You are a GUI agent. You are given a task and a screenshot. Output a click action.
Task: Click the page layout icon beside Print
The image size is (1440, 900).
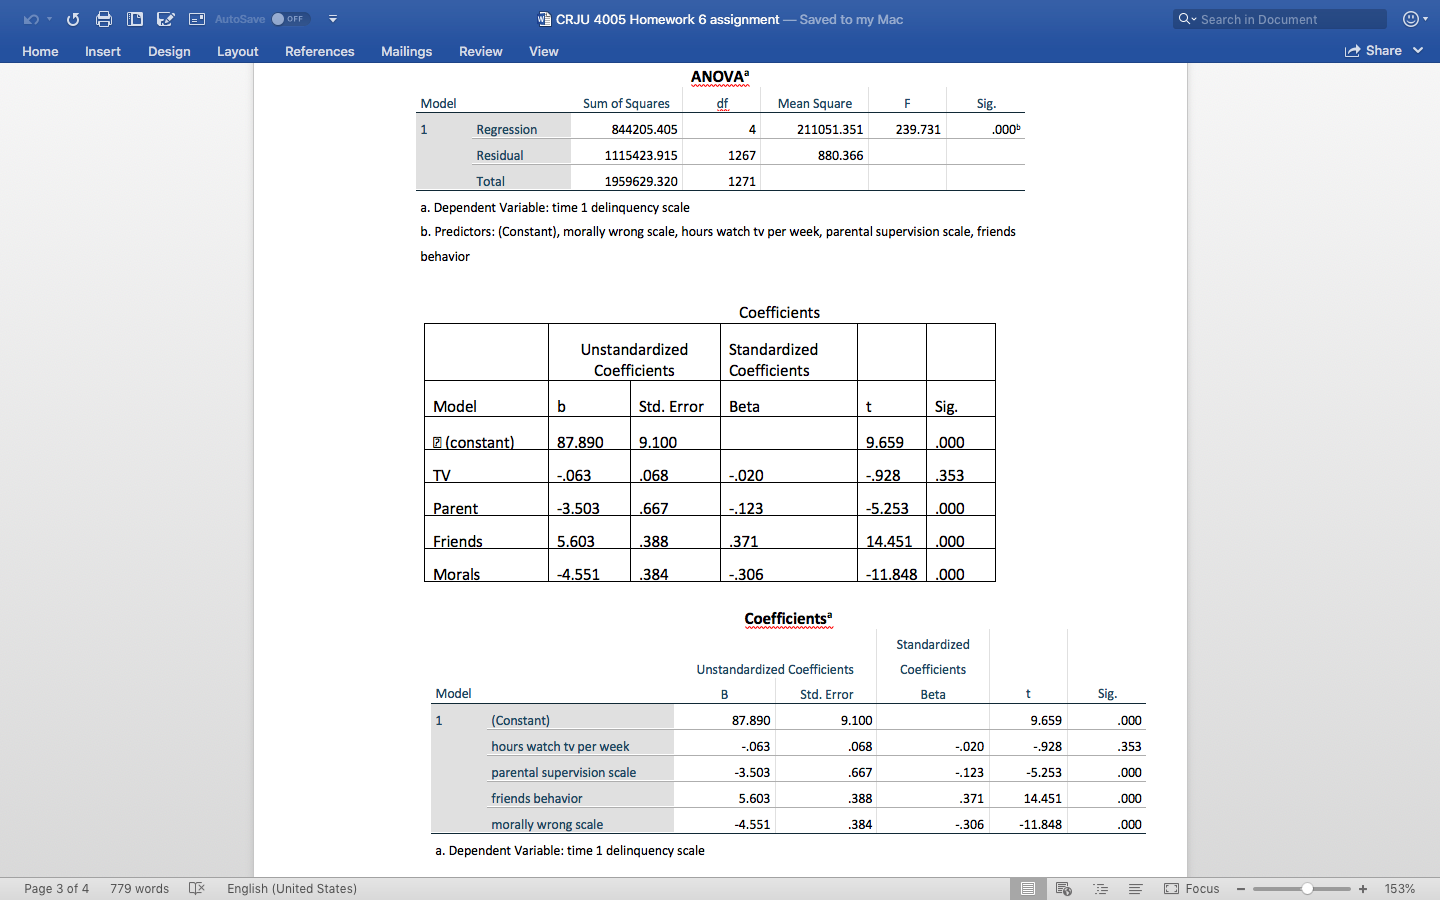pos(135,19)
